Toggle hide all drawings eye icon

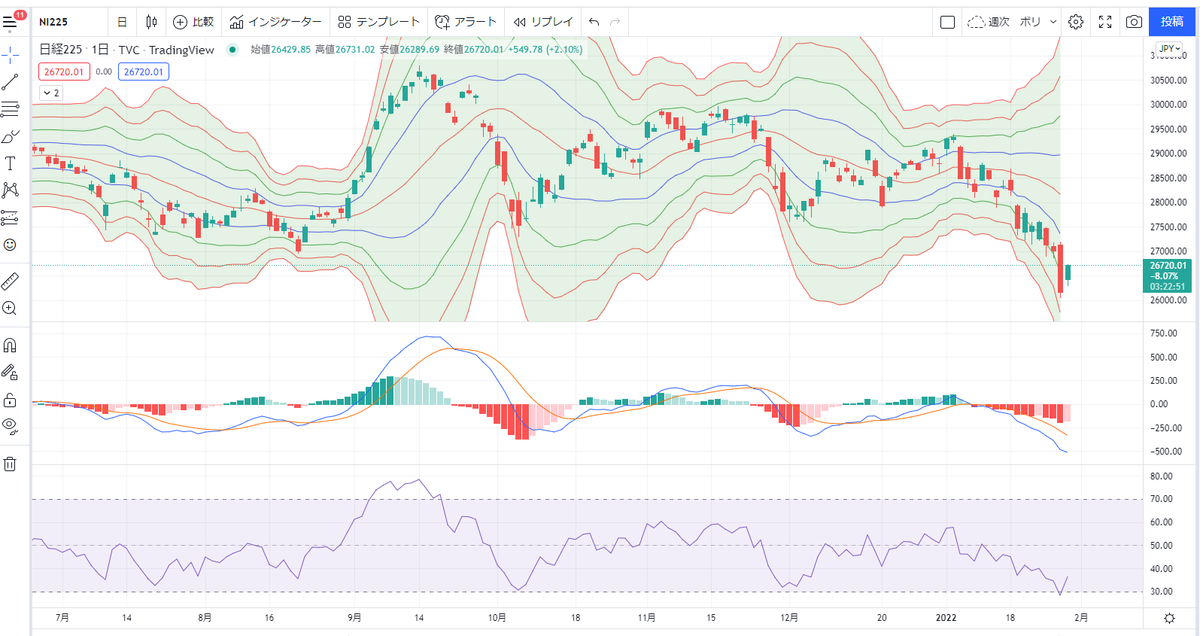click(x=10, y=427)
